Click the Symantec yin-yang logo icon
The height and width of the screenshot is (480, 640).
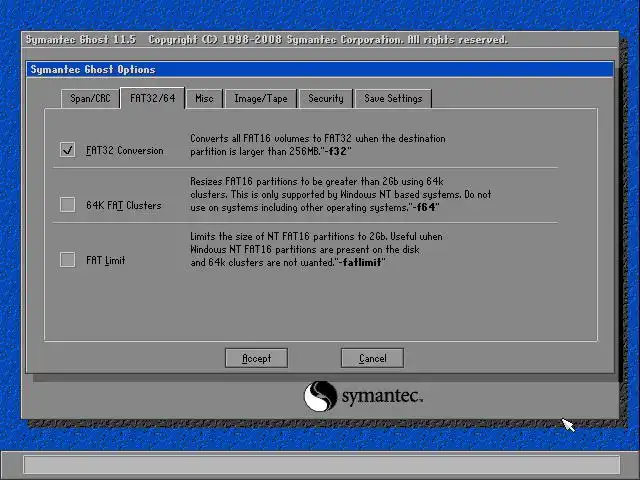[x=320, y=396]
